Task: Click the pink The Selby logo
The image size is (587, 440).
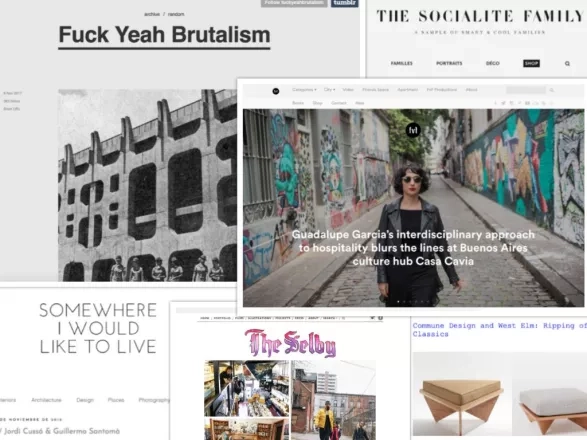Action: 291,343
